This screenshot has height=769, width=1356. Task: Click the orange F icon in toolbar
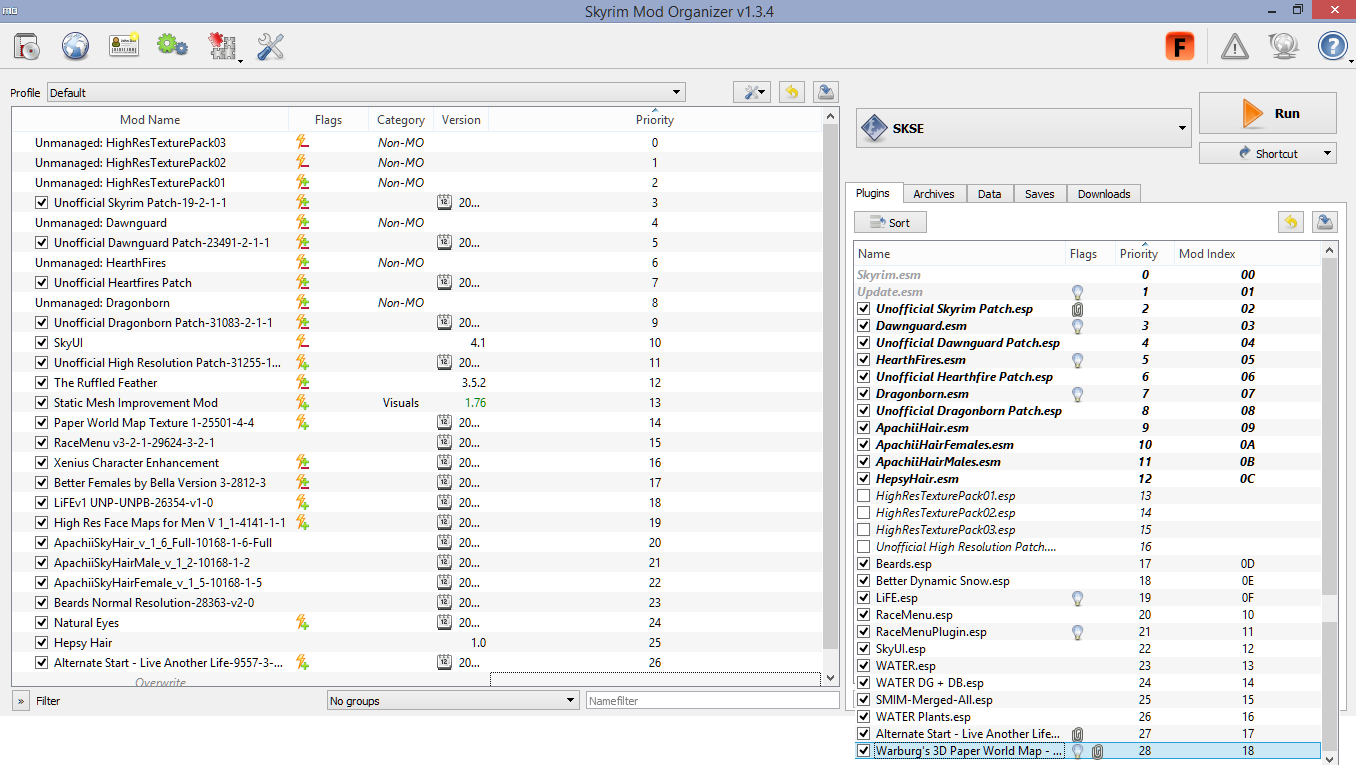[1180, 46]
